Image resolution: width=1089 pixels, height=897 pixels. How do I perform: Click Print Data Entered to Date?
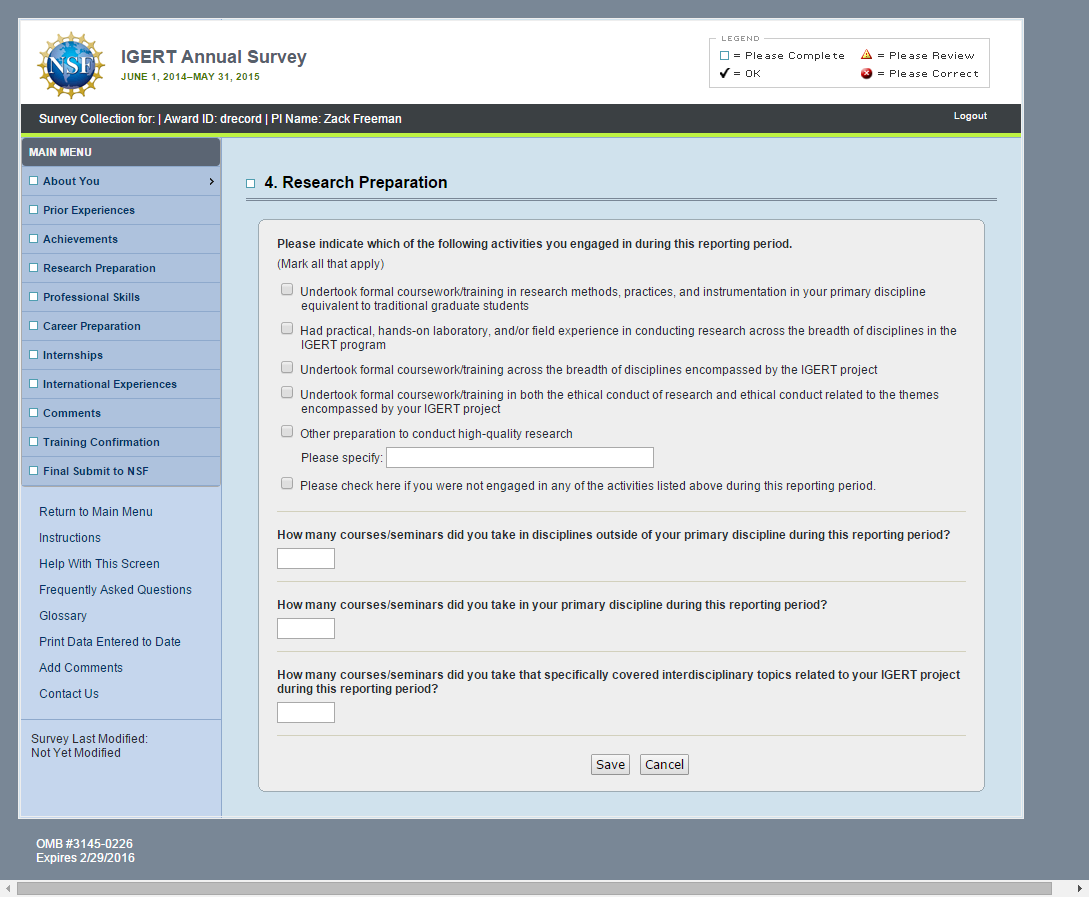pyautogui.click(x=110, y=642)
